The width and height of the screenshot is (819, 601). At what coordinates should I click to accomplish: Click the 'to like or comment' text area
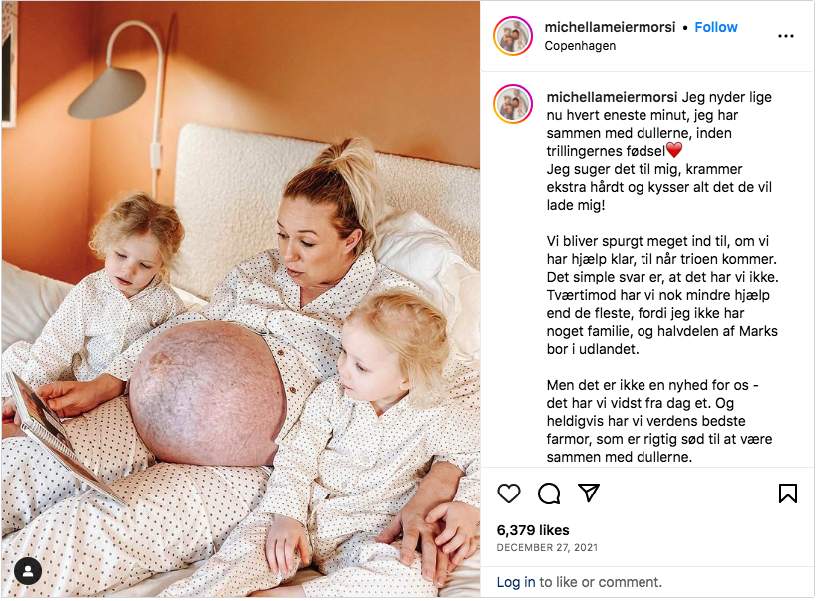click(x=600, y=582)
